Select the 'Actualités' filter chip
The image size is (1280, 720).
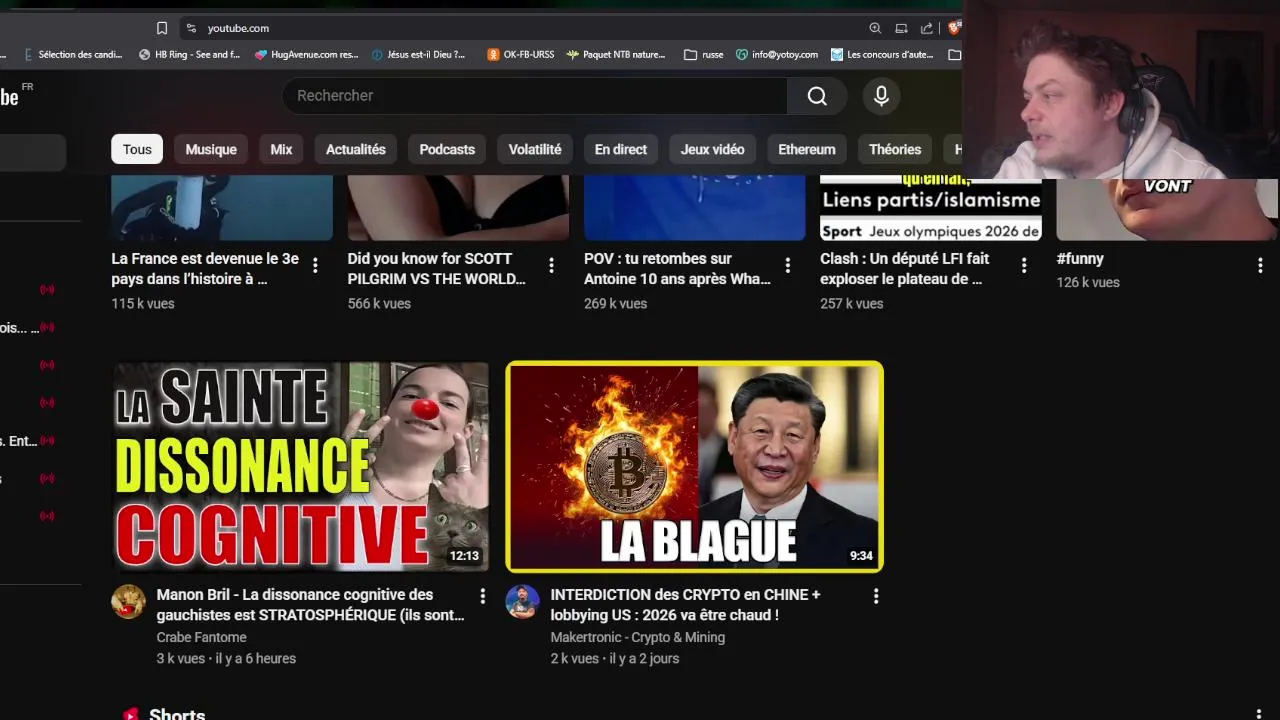(356, 149)
